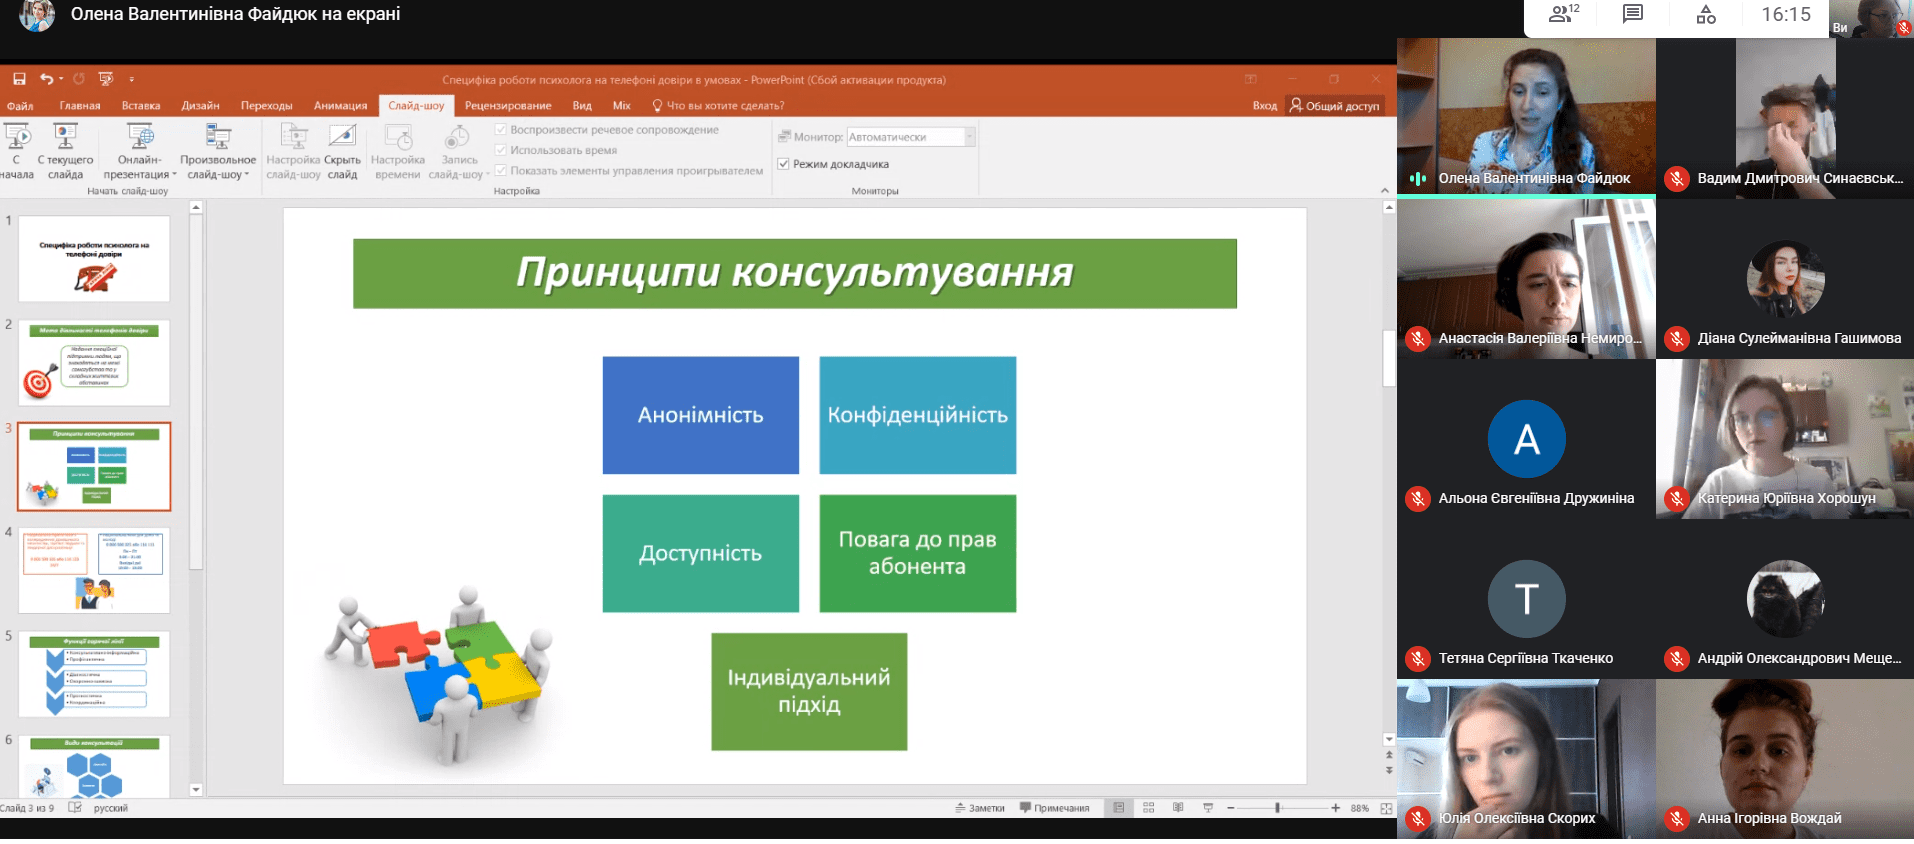1914x844 pixels.
Task: Show the Meet participants list icon
Action: 1562,15
